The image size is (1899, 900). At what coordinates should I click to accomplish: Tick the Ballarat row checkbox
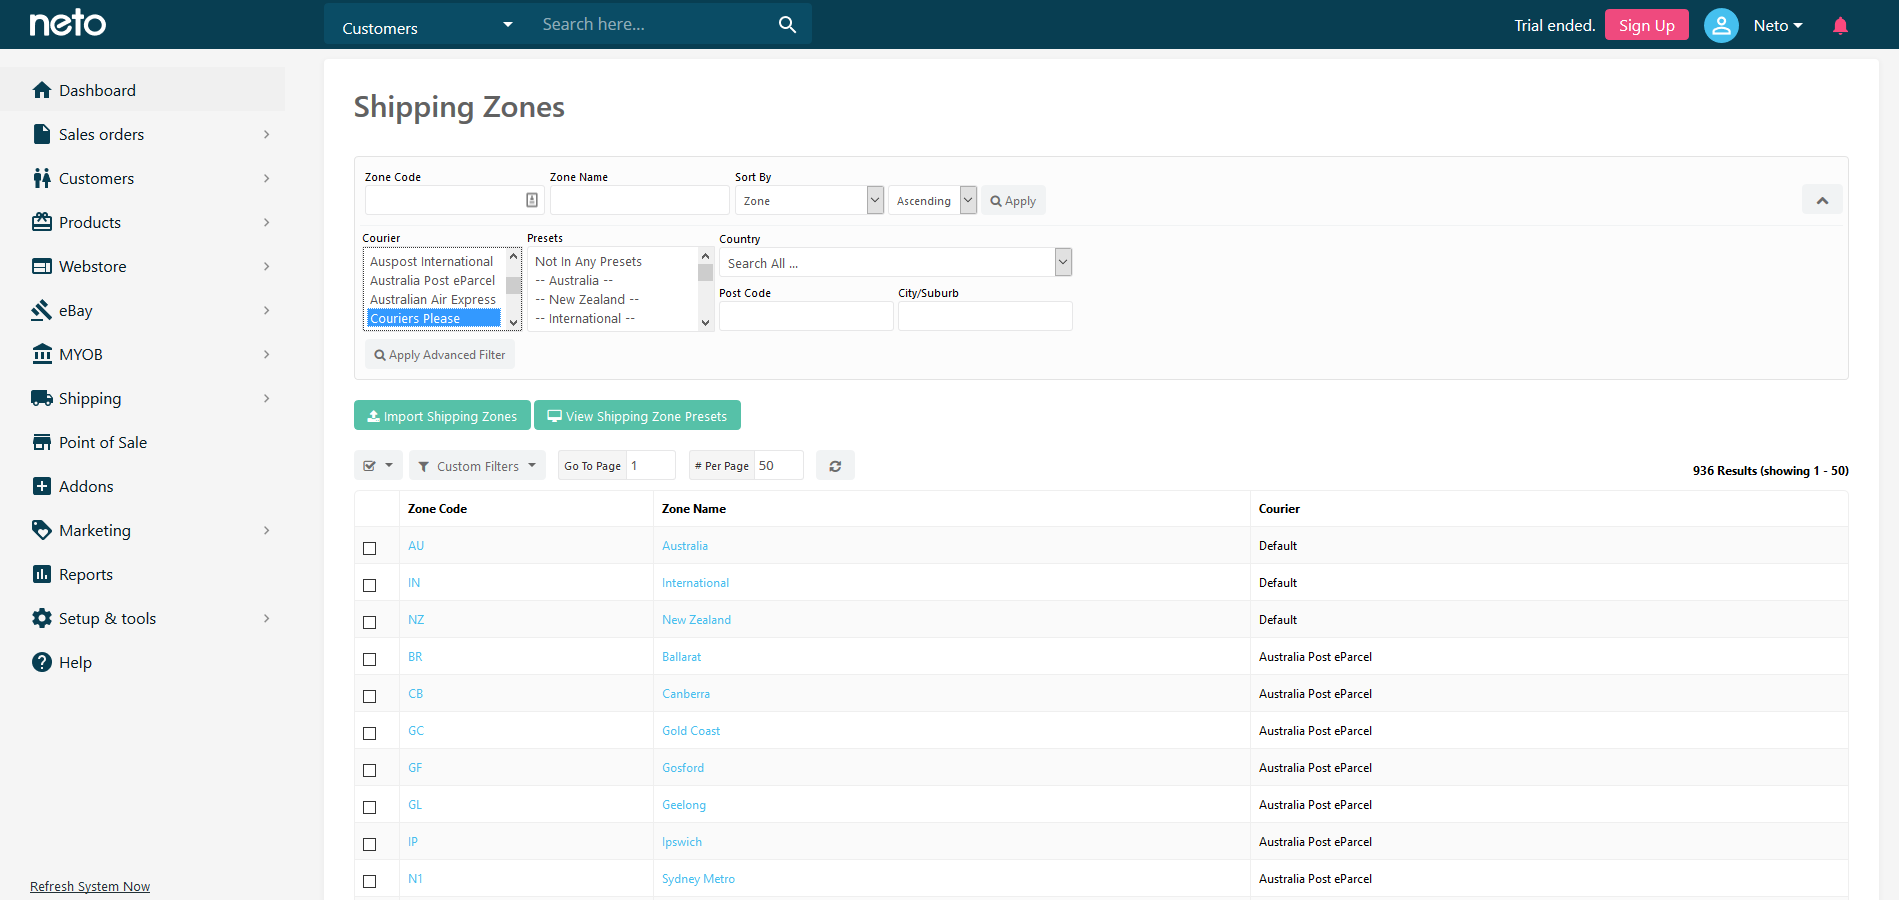click(x=370, y=659)
